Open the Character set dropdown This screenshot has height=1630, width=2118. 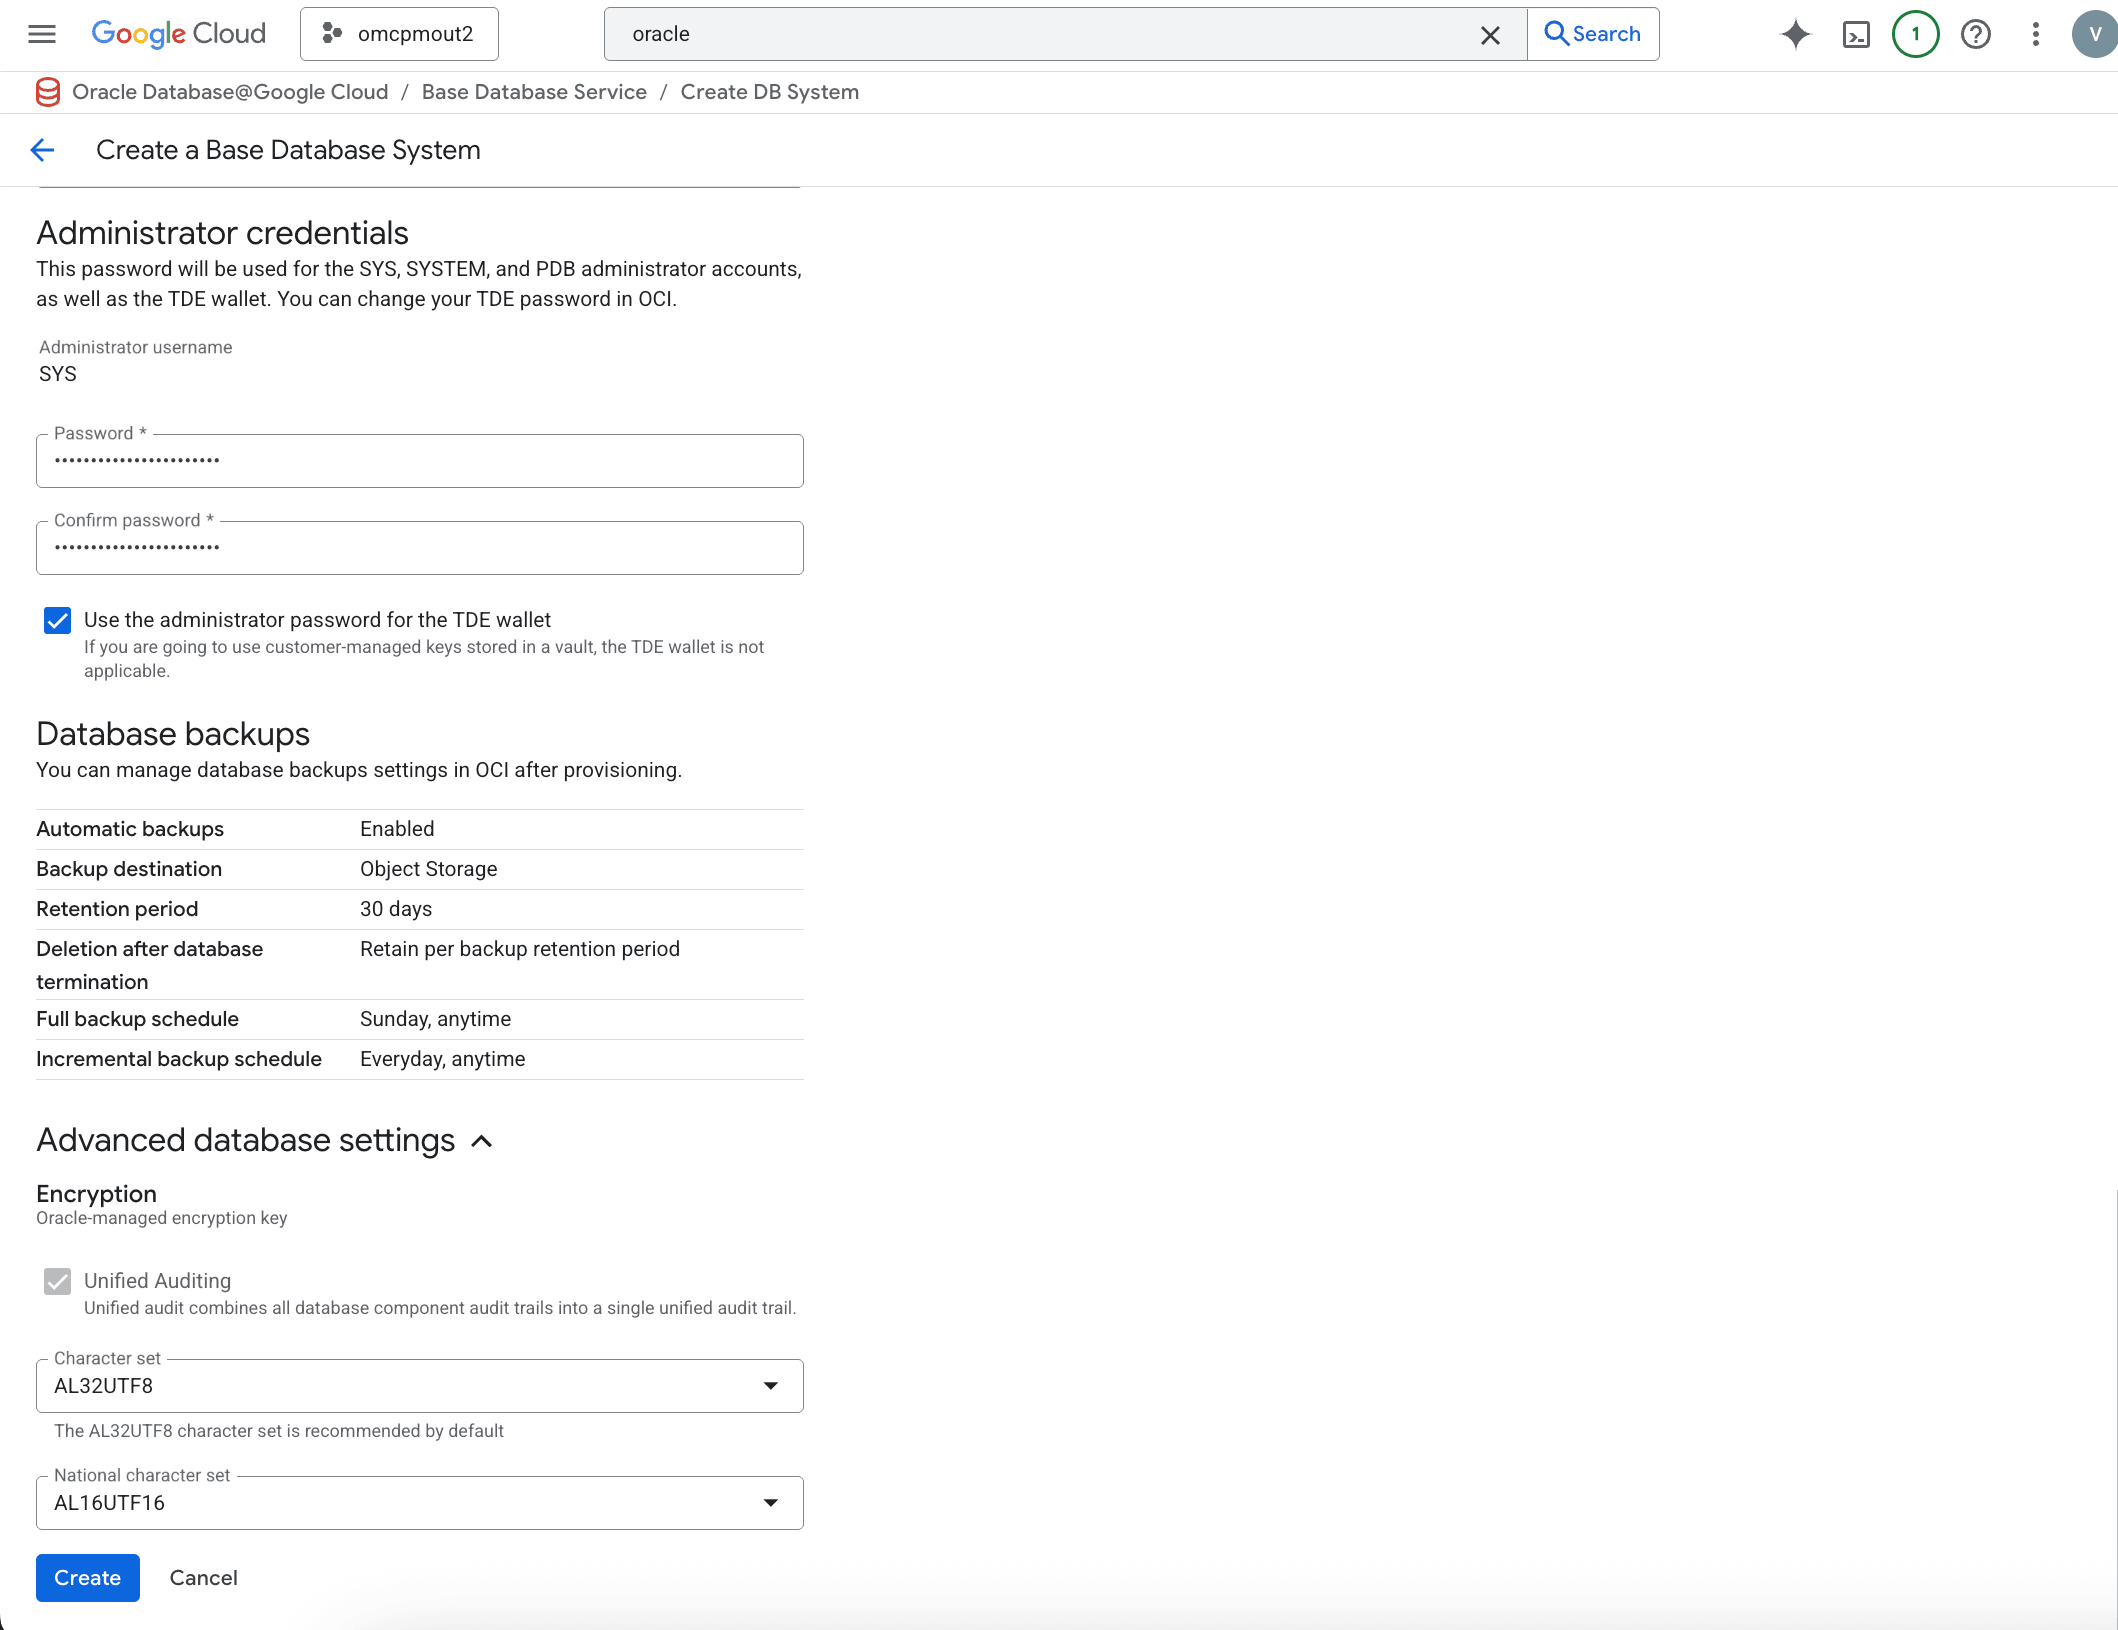[x=770, y=1385]
